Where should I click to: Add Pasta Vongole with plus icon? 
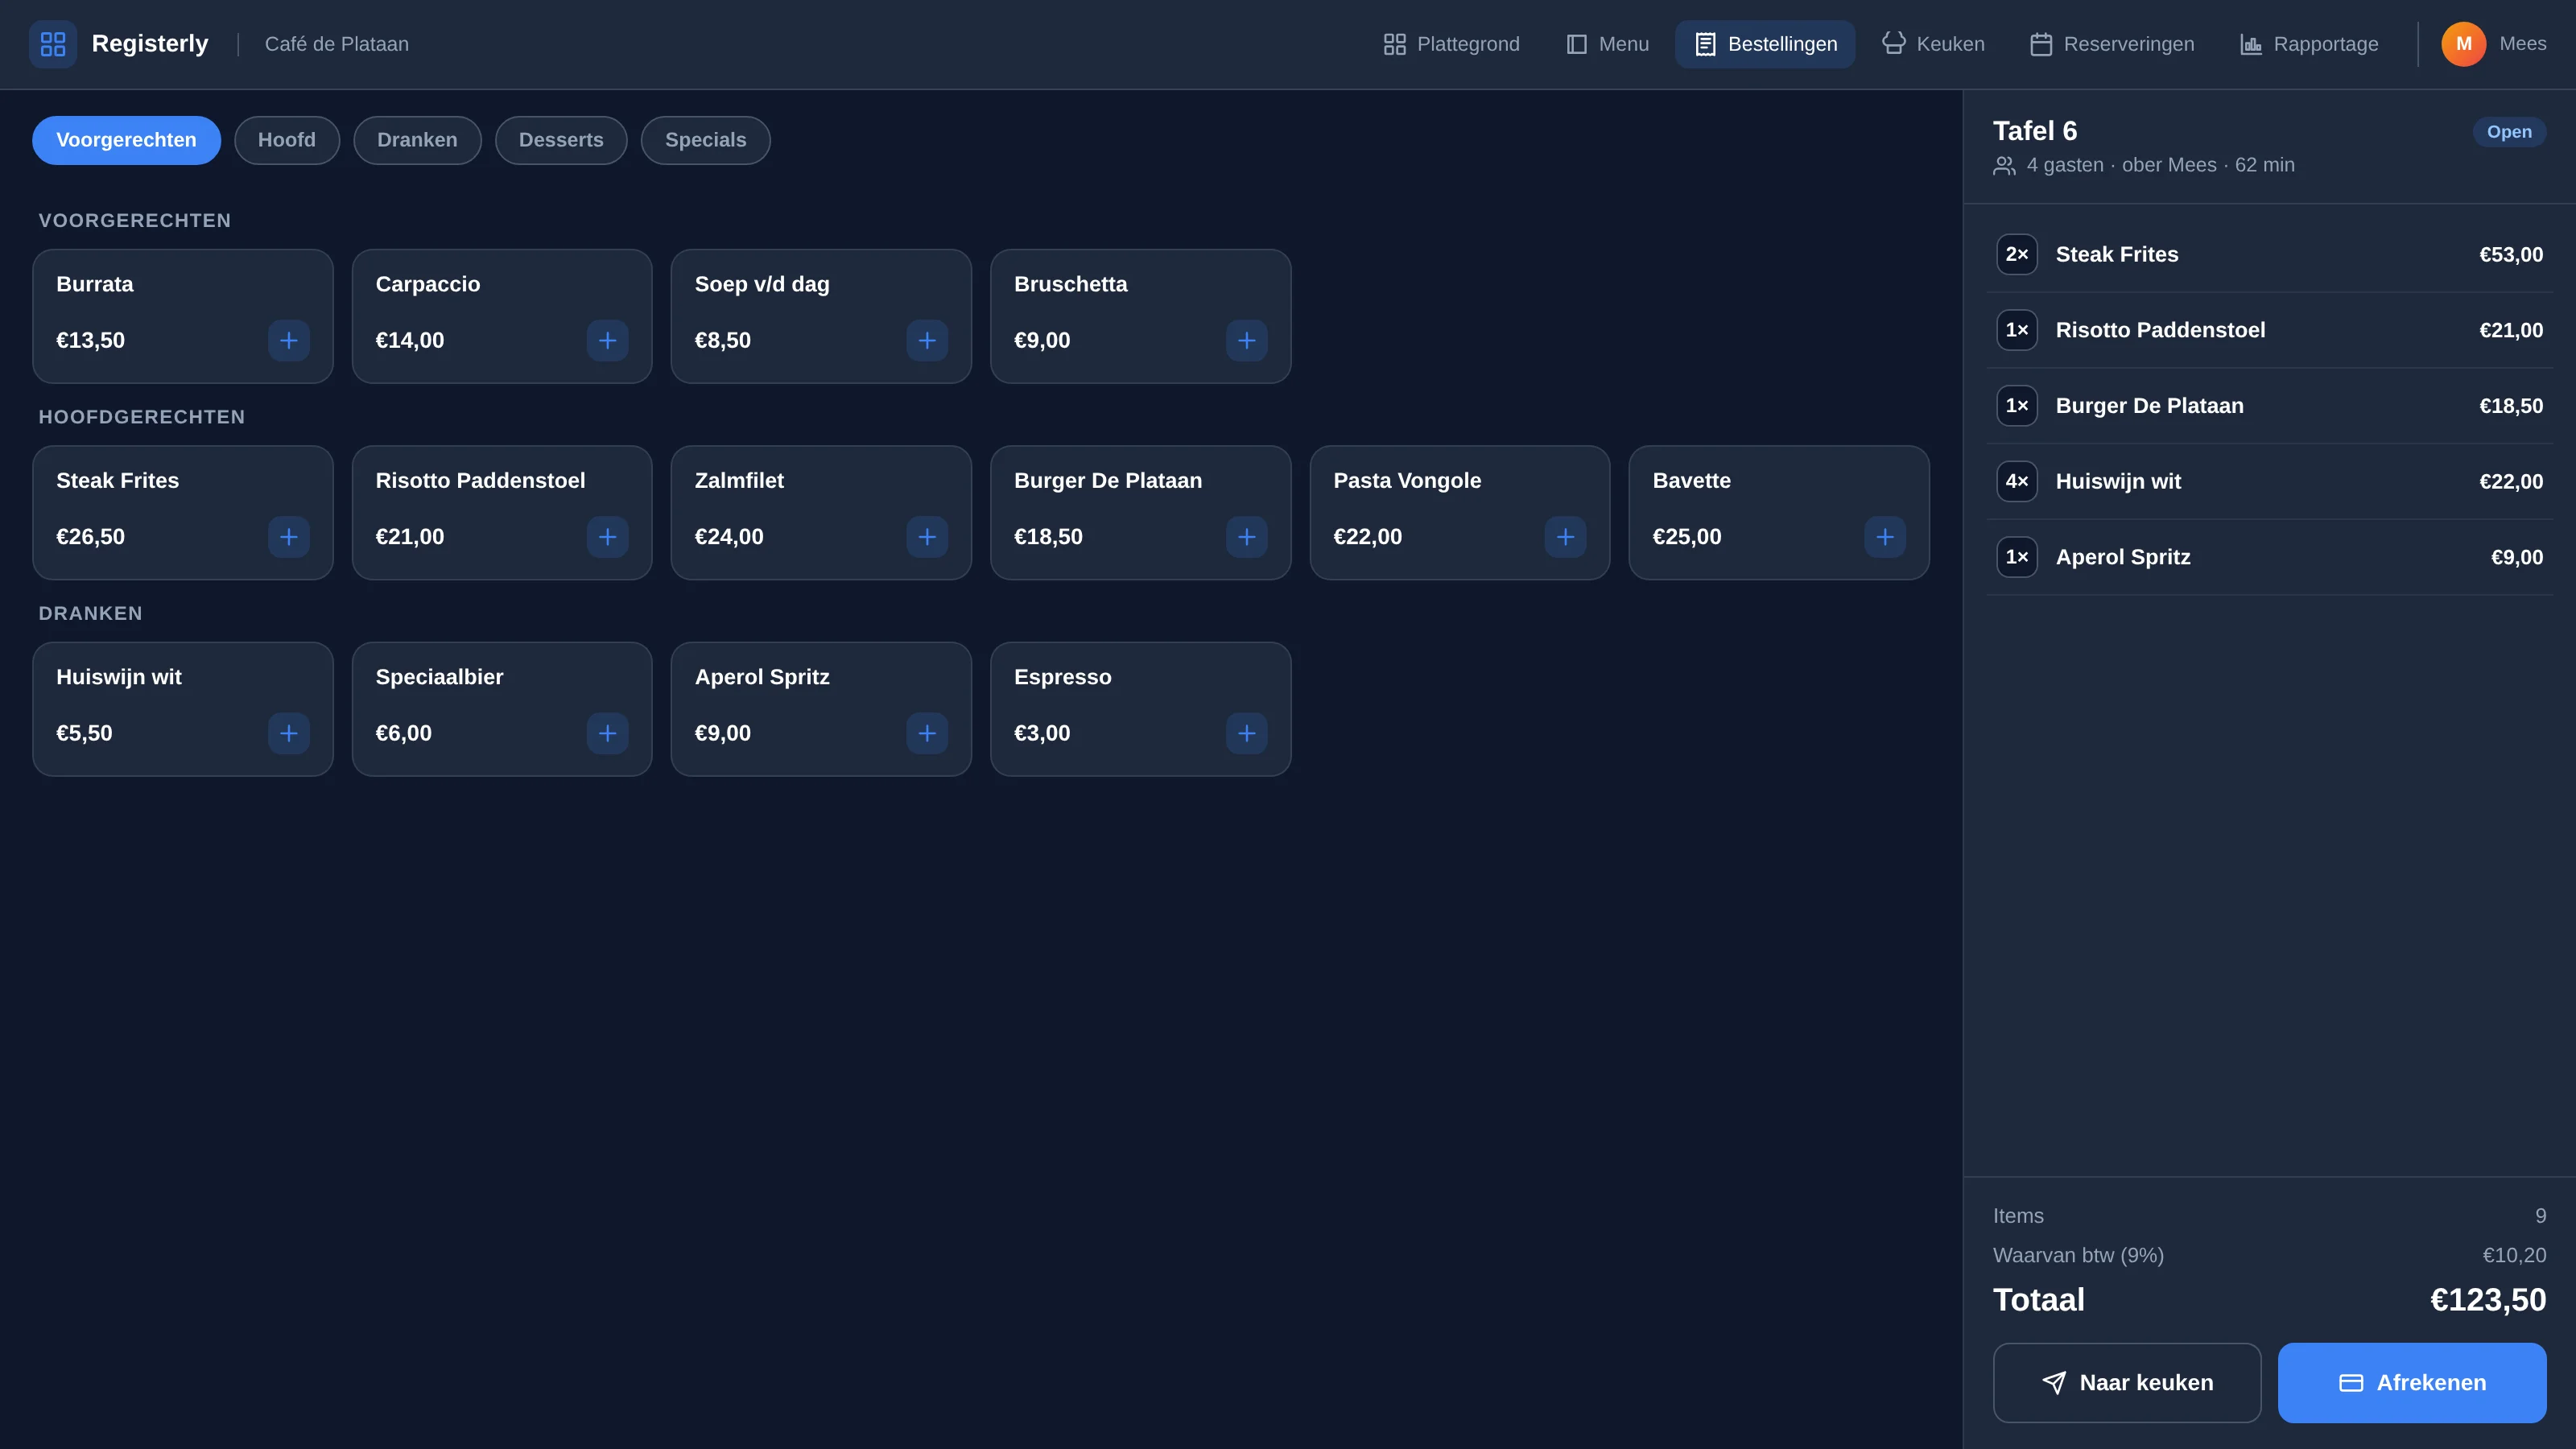click(x=1565, y=537)
